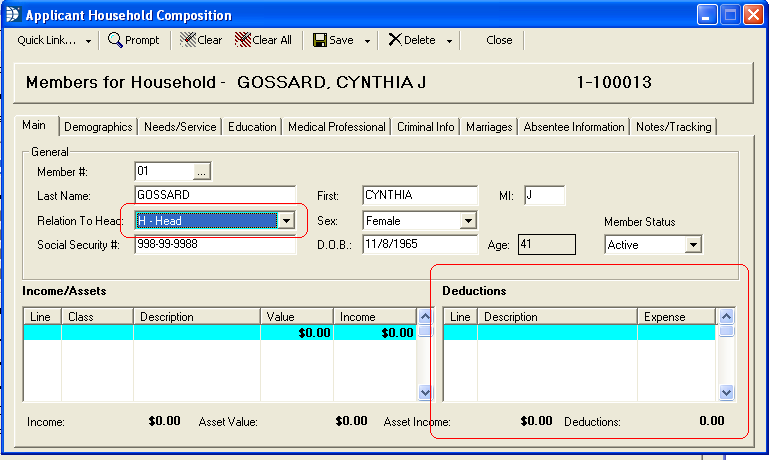Image resolution: width=770 pixels, height=460 pixels.
Task: Expand the Quick Link dropdown
Action: coord(89,41)
